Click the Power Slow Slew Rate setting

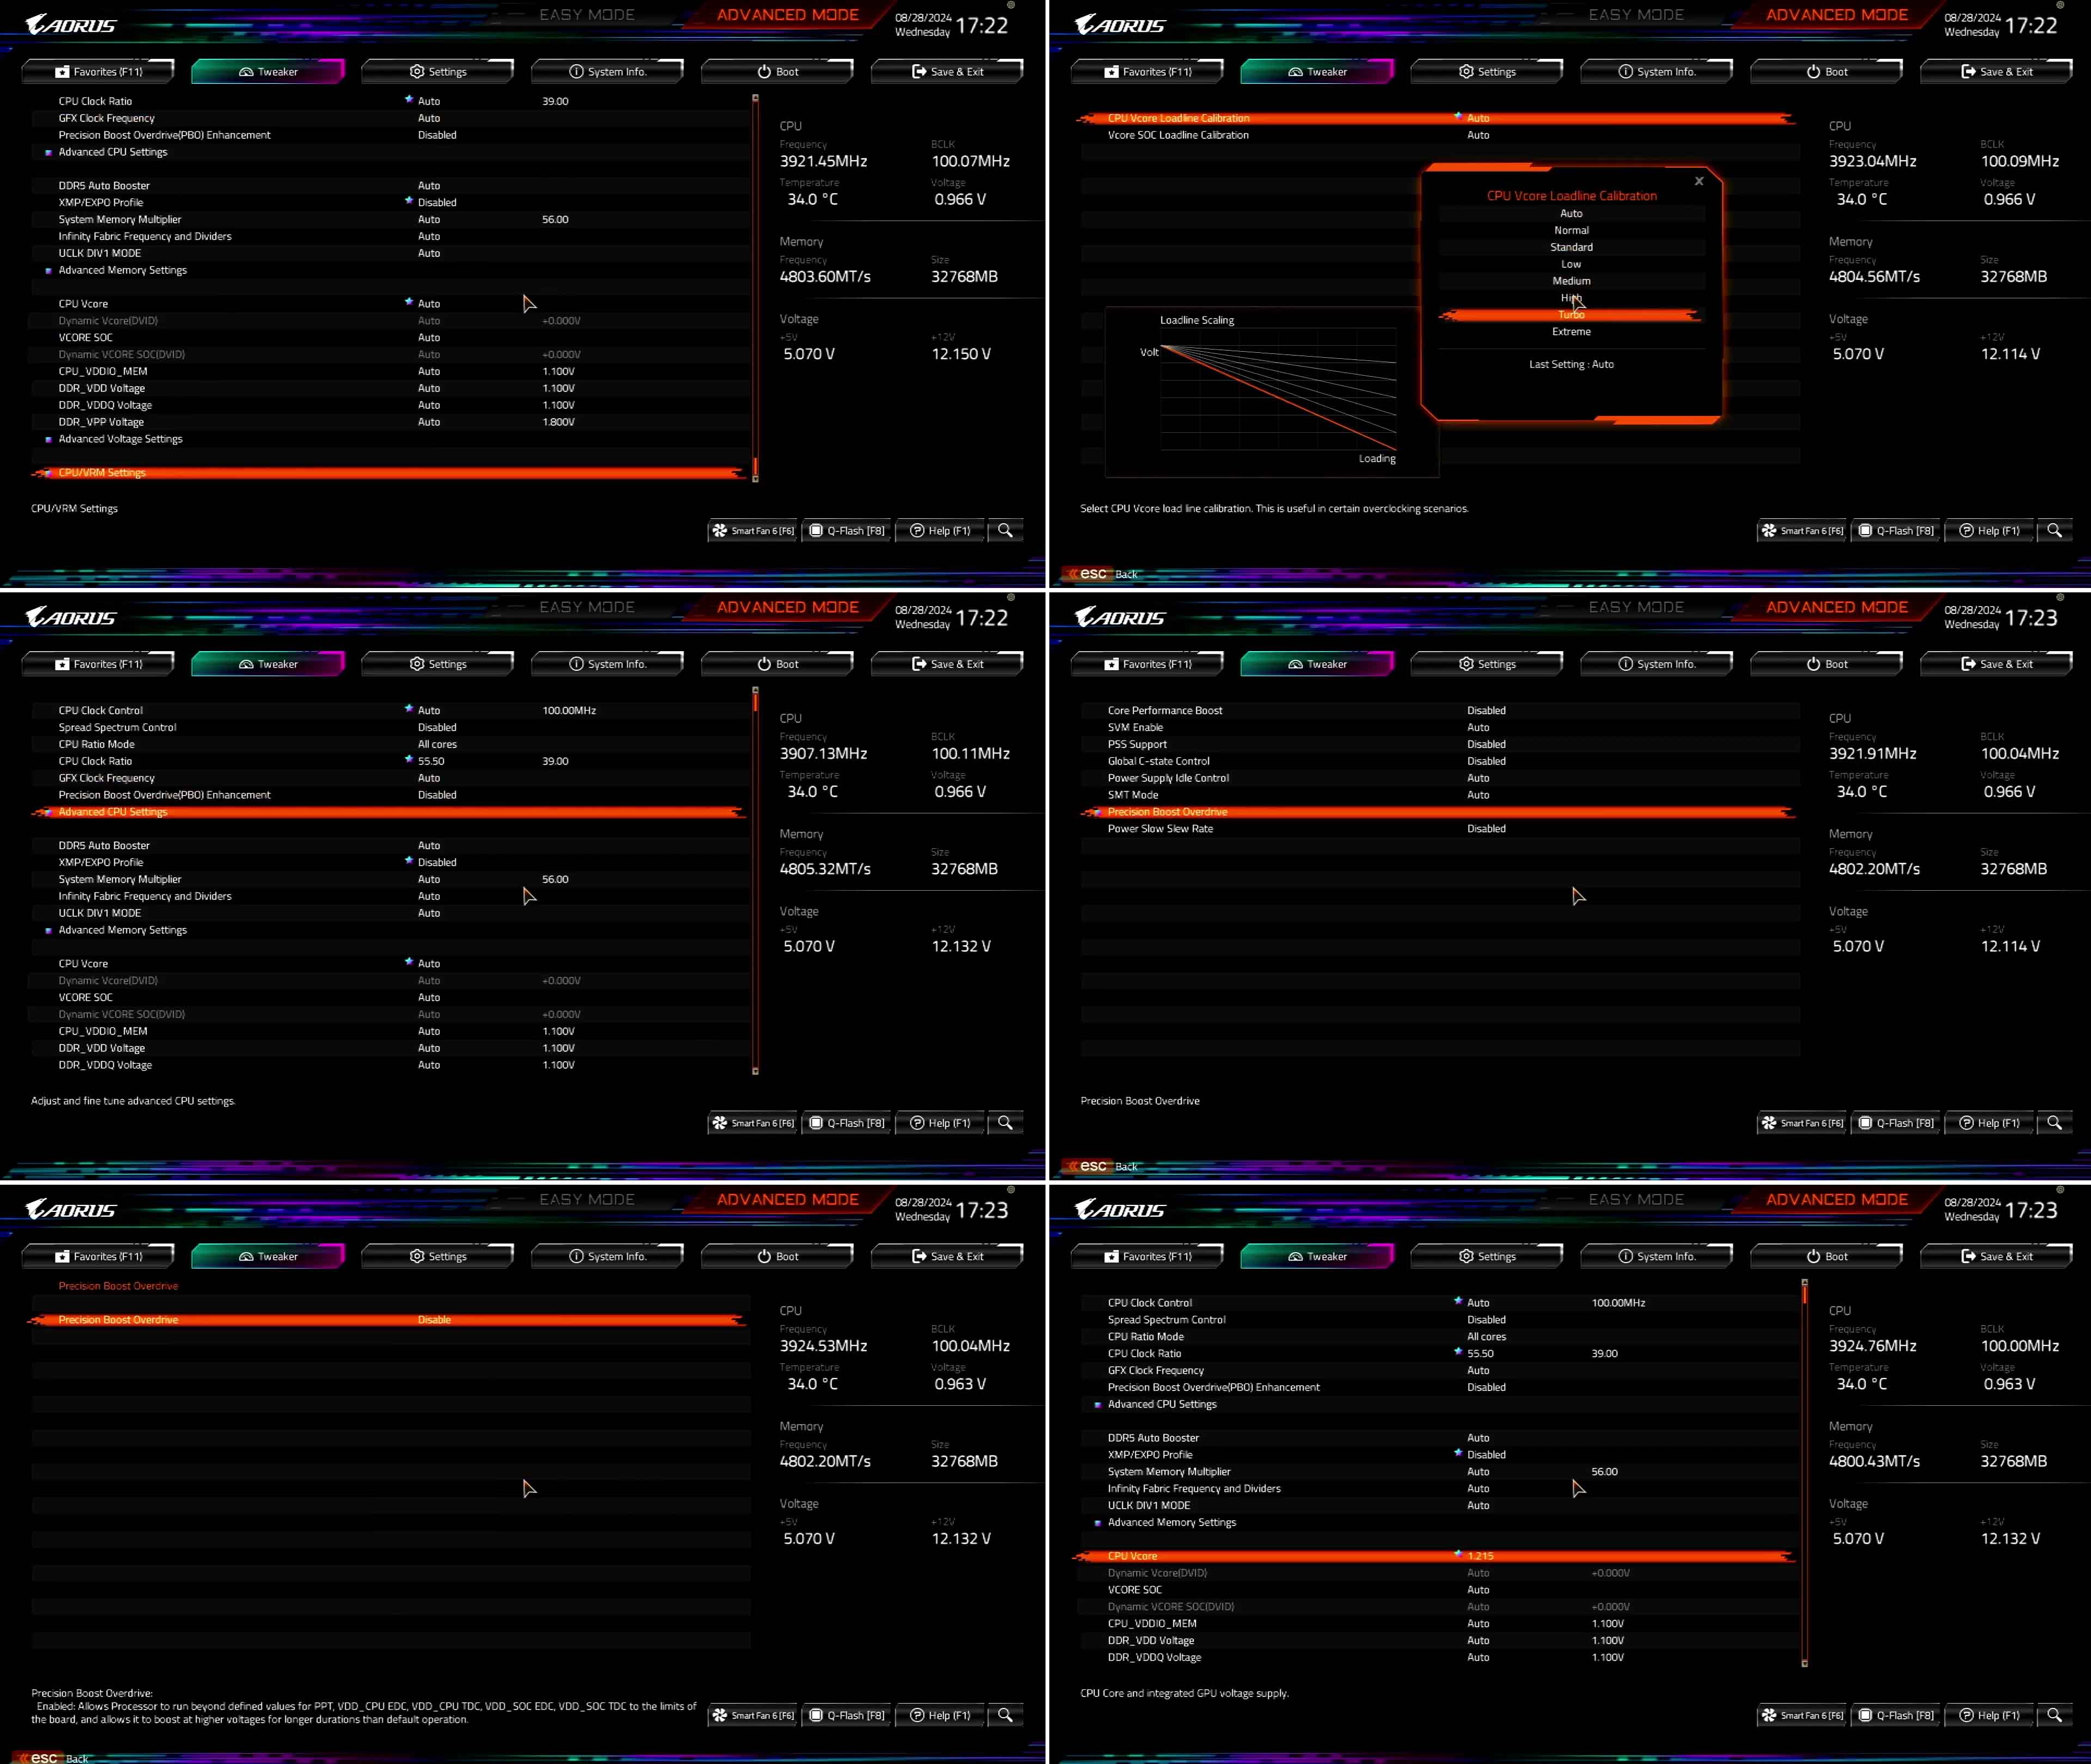click(x=1160, y=829)
